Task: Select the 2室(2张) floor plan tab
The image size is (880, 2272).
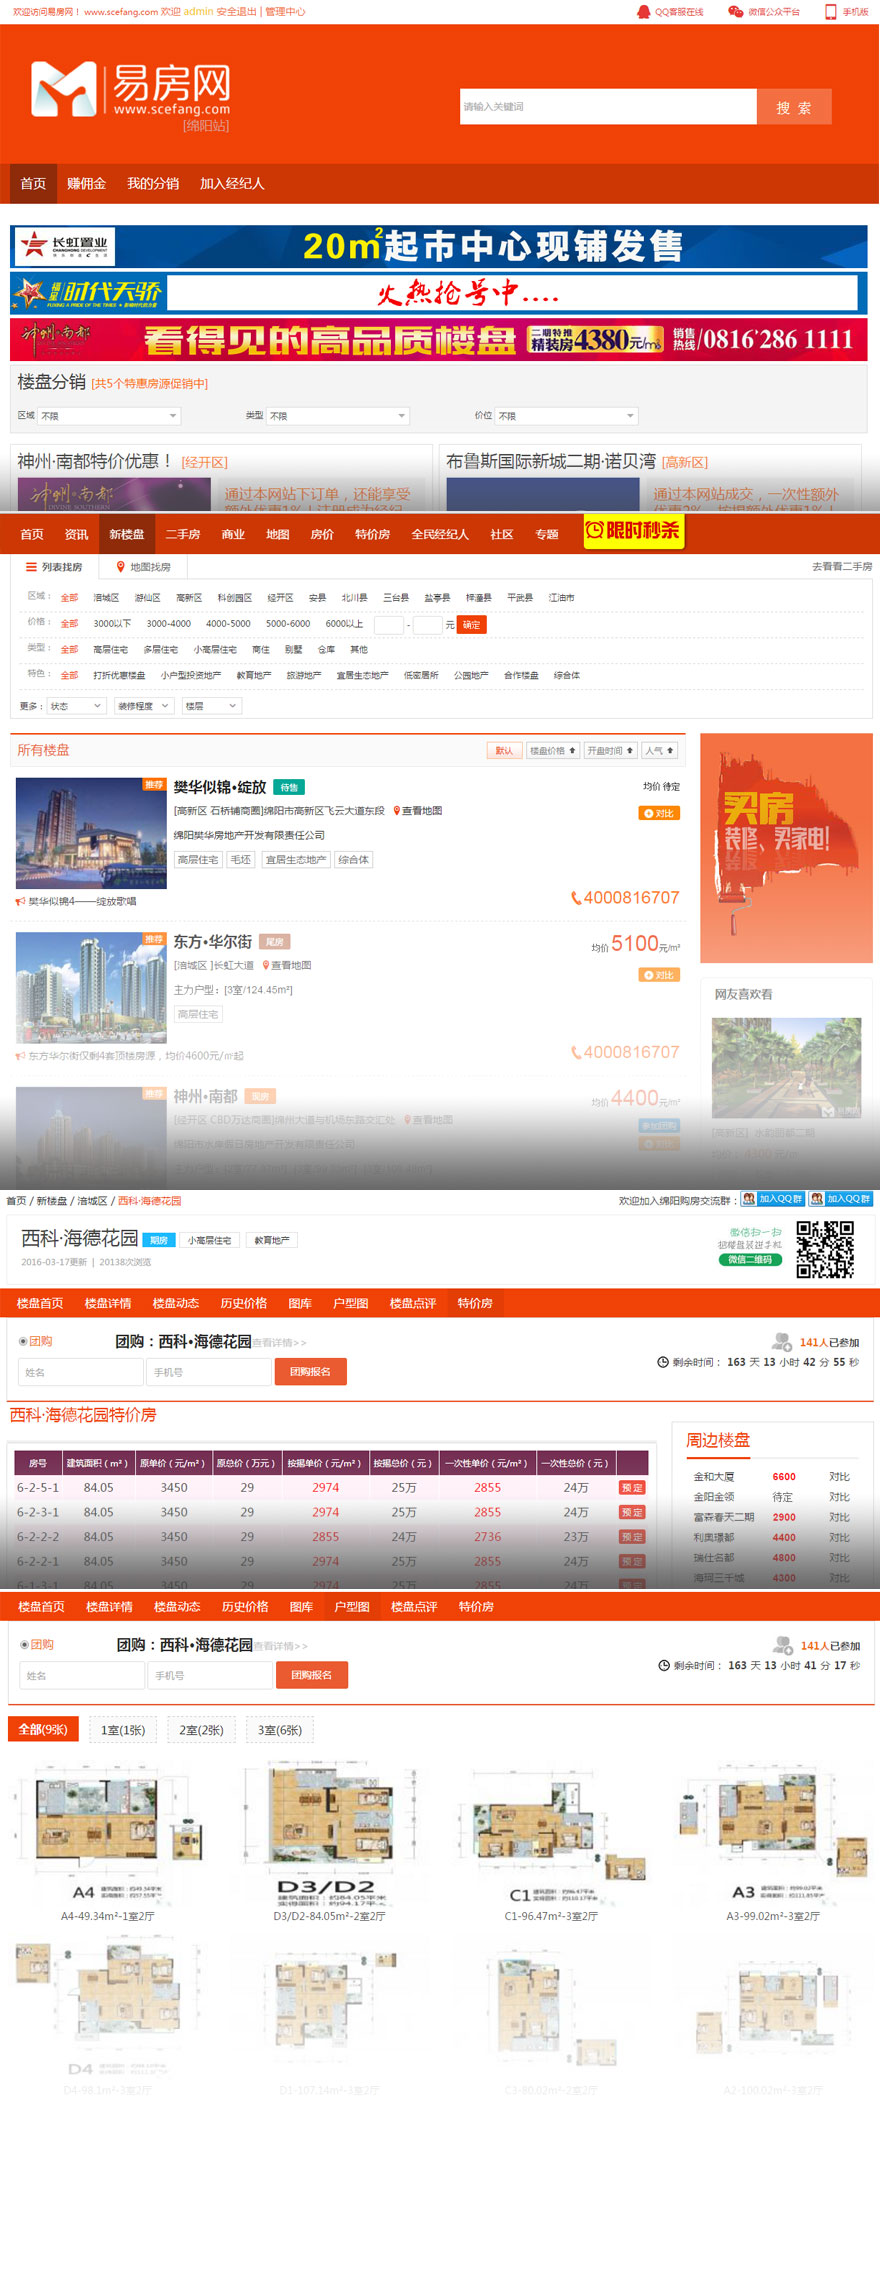Action: (202, 1730)
